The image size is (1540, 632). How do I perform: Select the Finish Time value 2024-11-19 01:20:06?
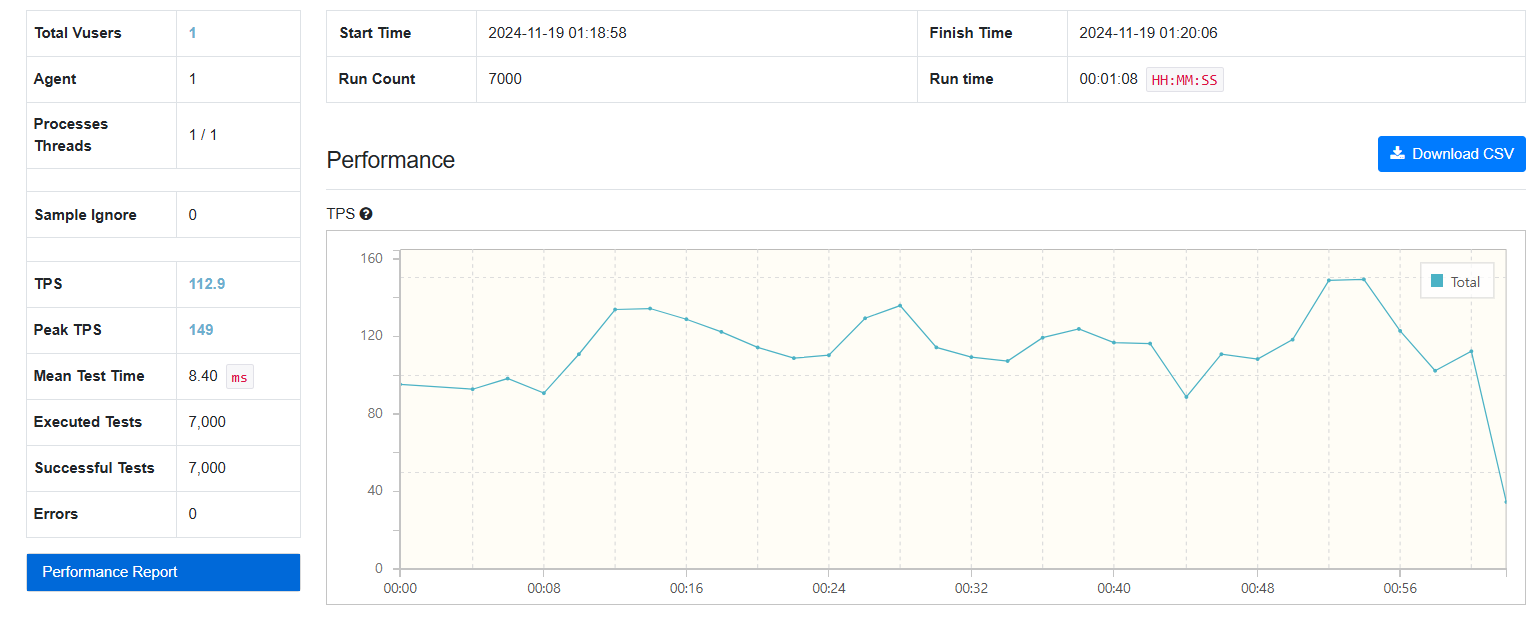[1148, 33]
